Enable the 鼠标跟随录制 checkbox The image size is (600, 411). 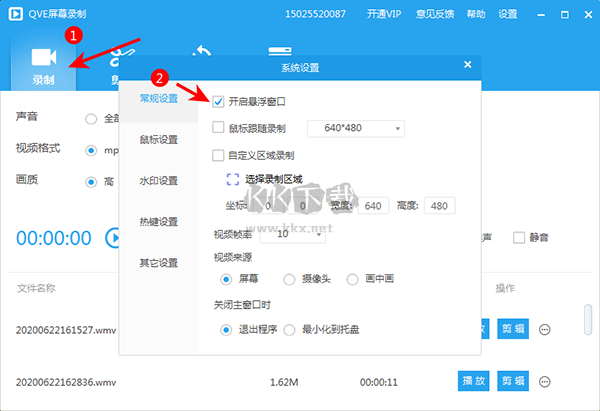pos(219,128)
